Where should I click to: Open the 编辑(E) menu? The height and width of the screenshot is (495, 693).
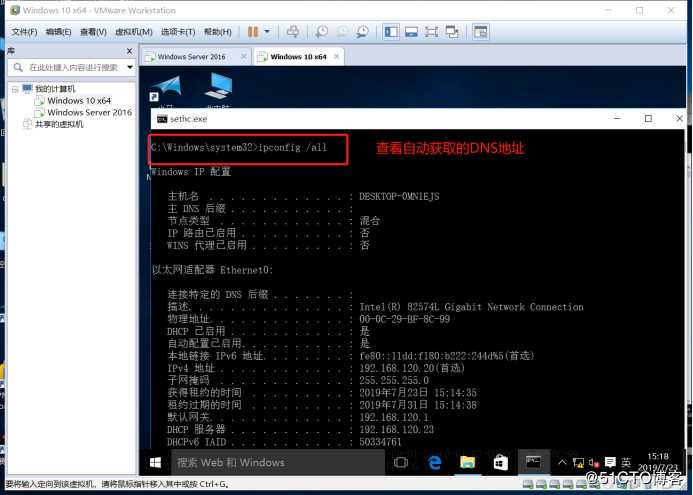[58, 32]
